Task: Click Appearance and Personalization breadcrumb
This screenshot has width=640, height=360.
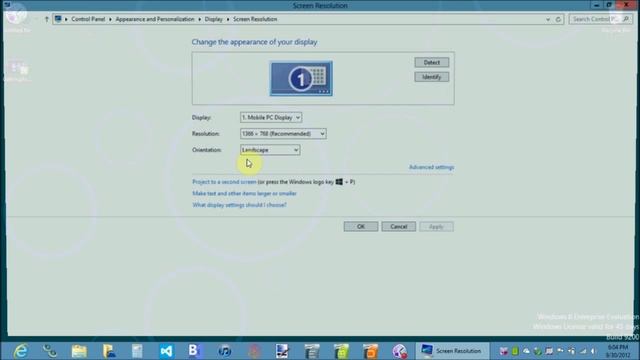Action: pos(155,19)
